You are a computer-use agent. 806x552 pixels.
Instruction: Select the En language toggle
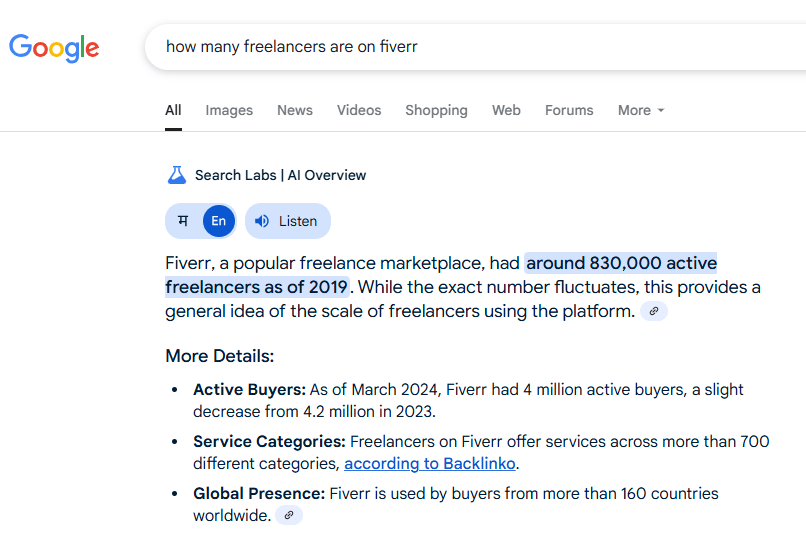pos(219,221)
